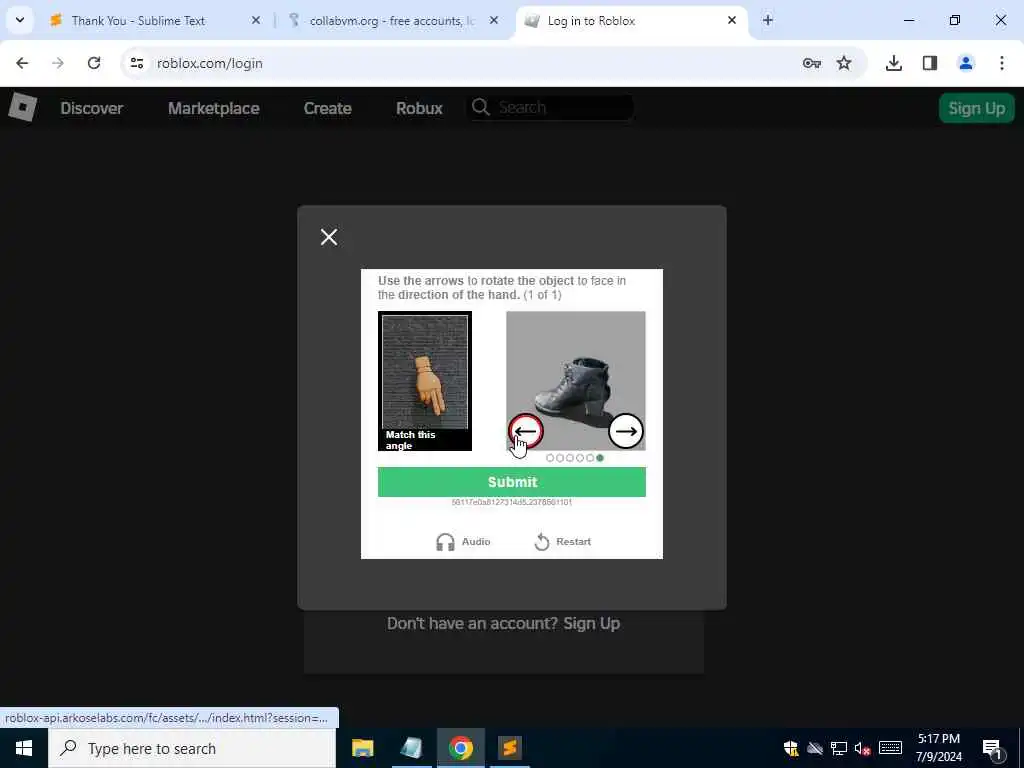Click the green Sign Up button
Viewport: 1024px width, 768px height.
[x=976, y=108]
